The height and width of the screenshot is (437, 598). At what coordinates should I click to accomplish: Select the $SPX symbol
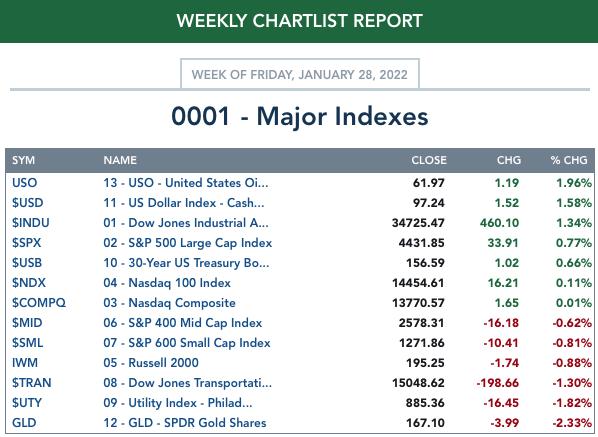click(26, 243)
